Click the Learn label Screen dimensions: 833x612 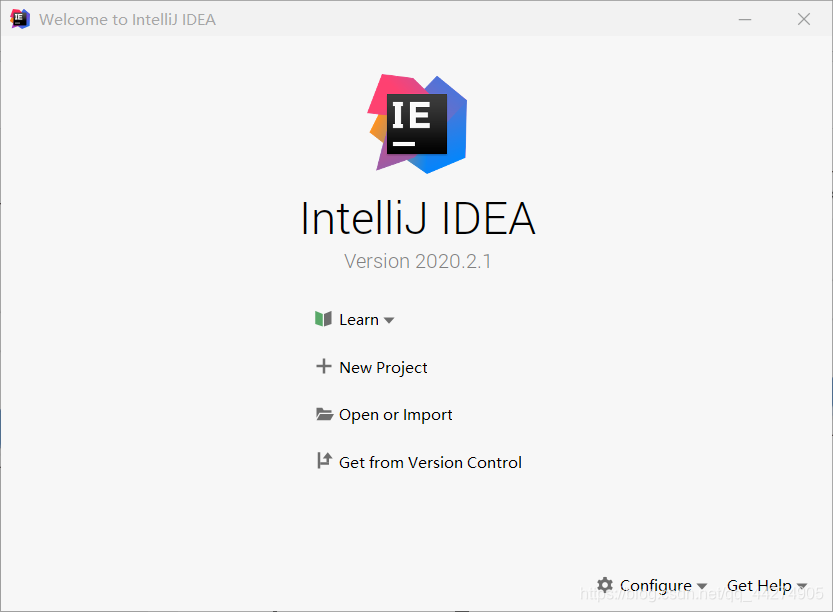358,318
